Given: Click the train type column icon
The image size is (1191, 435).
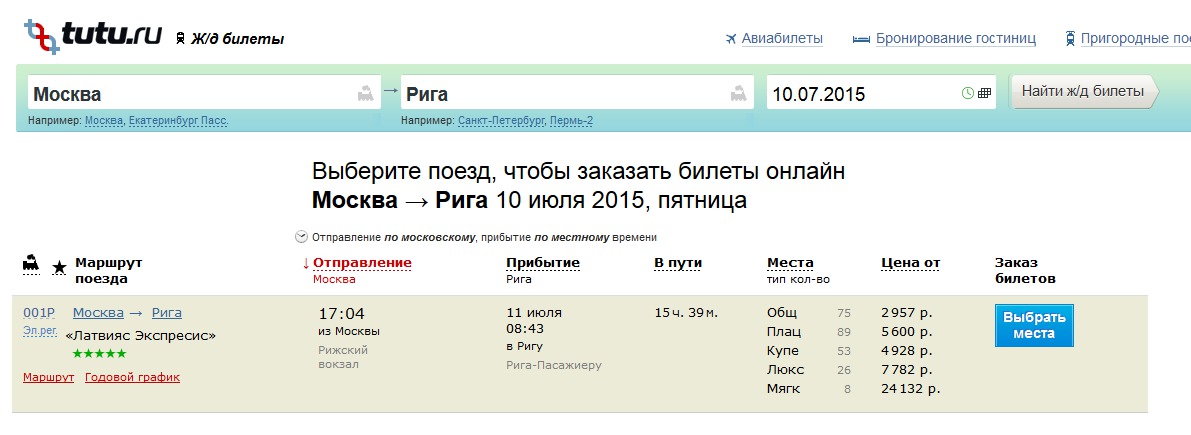Looking at the screenshot, I should click(x=31, y=264).
